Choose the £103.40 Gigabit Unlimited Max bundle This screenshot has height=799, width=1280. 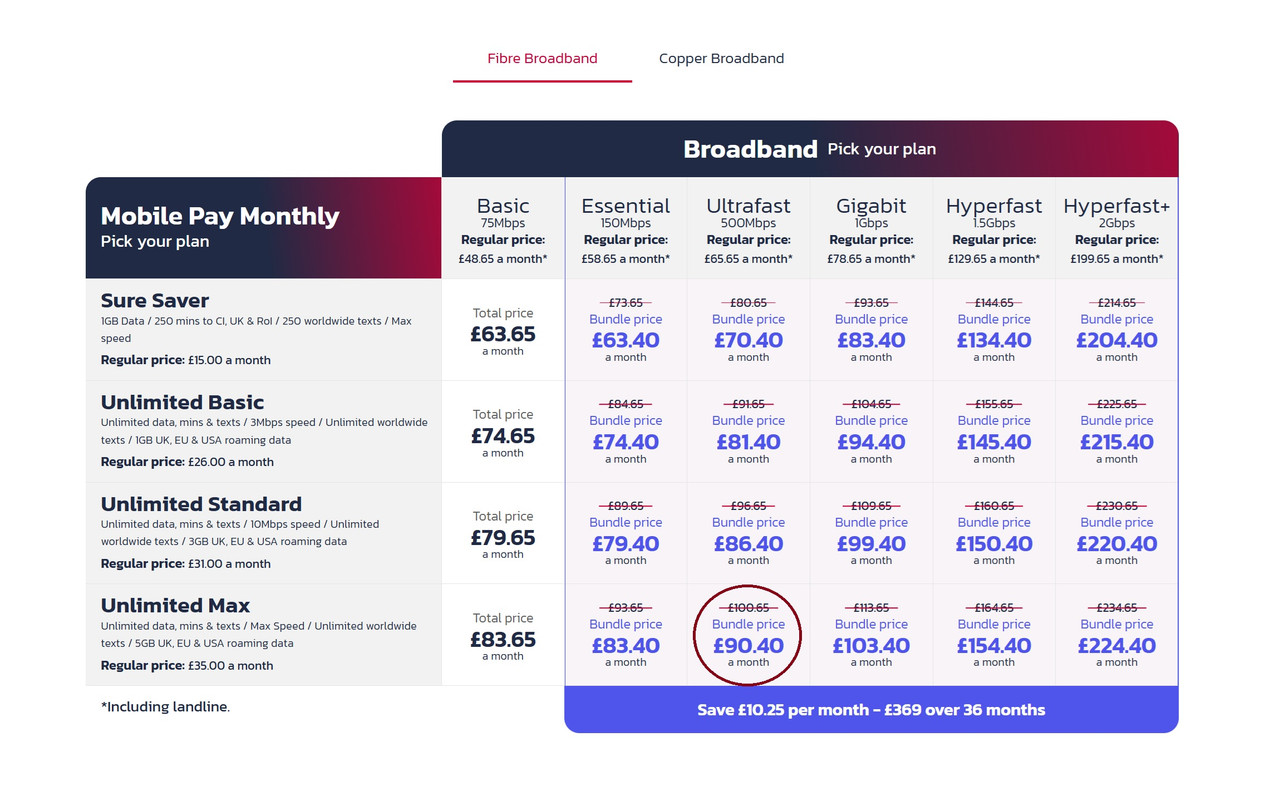click(x=871, y=645)
